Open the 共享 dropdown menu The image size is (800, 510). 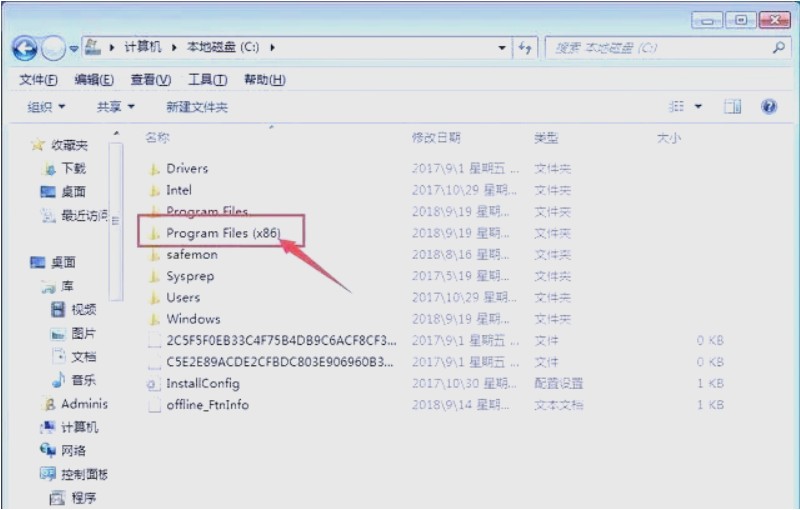[115, 107]
